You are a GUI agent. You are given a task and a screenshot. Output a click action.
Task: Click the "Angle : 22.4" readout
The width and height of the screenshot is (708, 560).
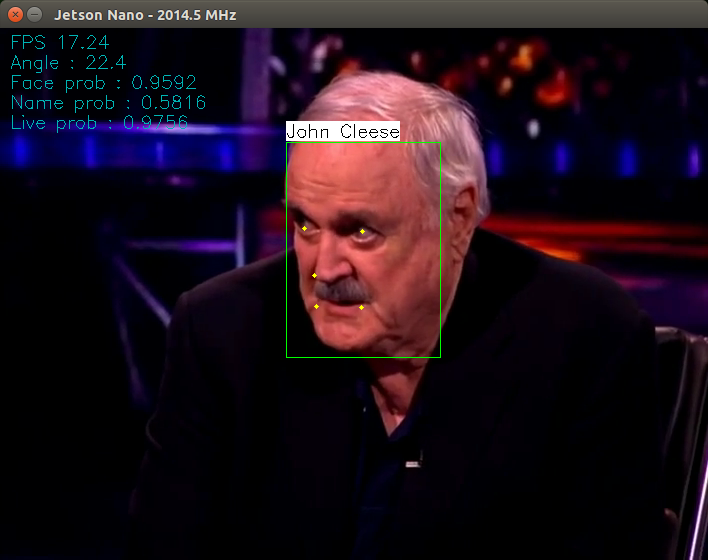68,63
